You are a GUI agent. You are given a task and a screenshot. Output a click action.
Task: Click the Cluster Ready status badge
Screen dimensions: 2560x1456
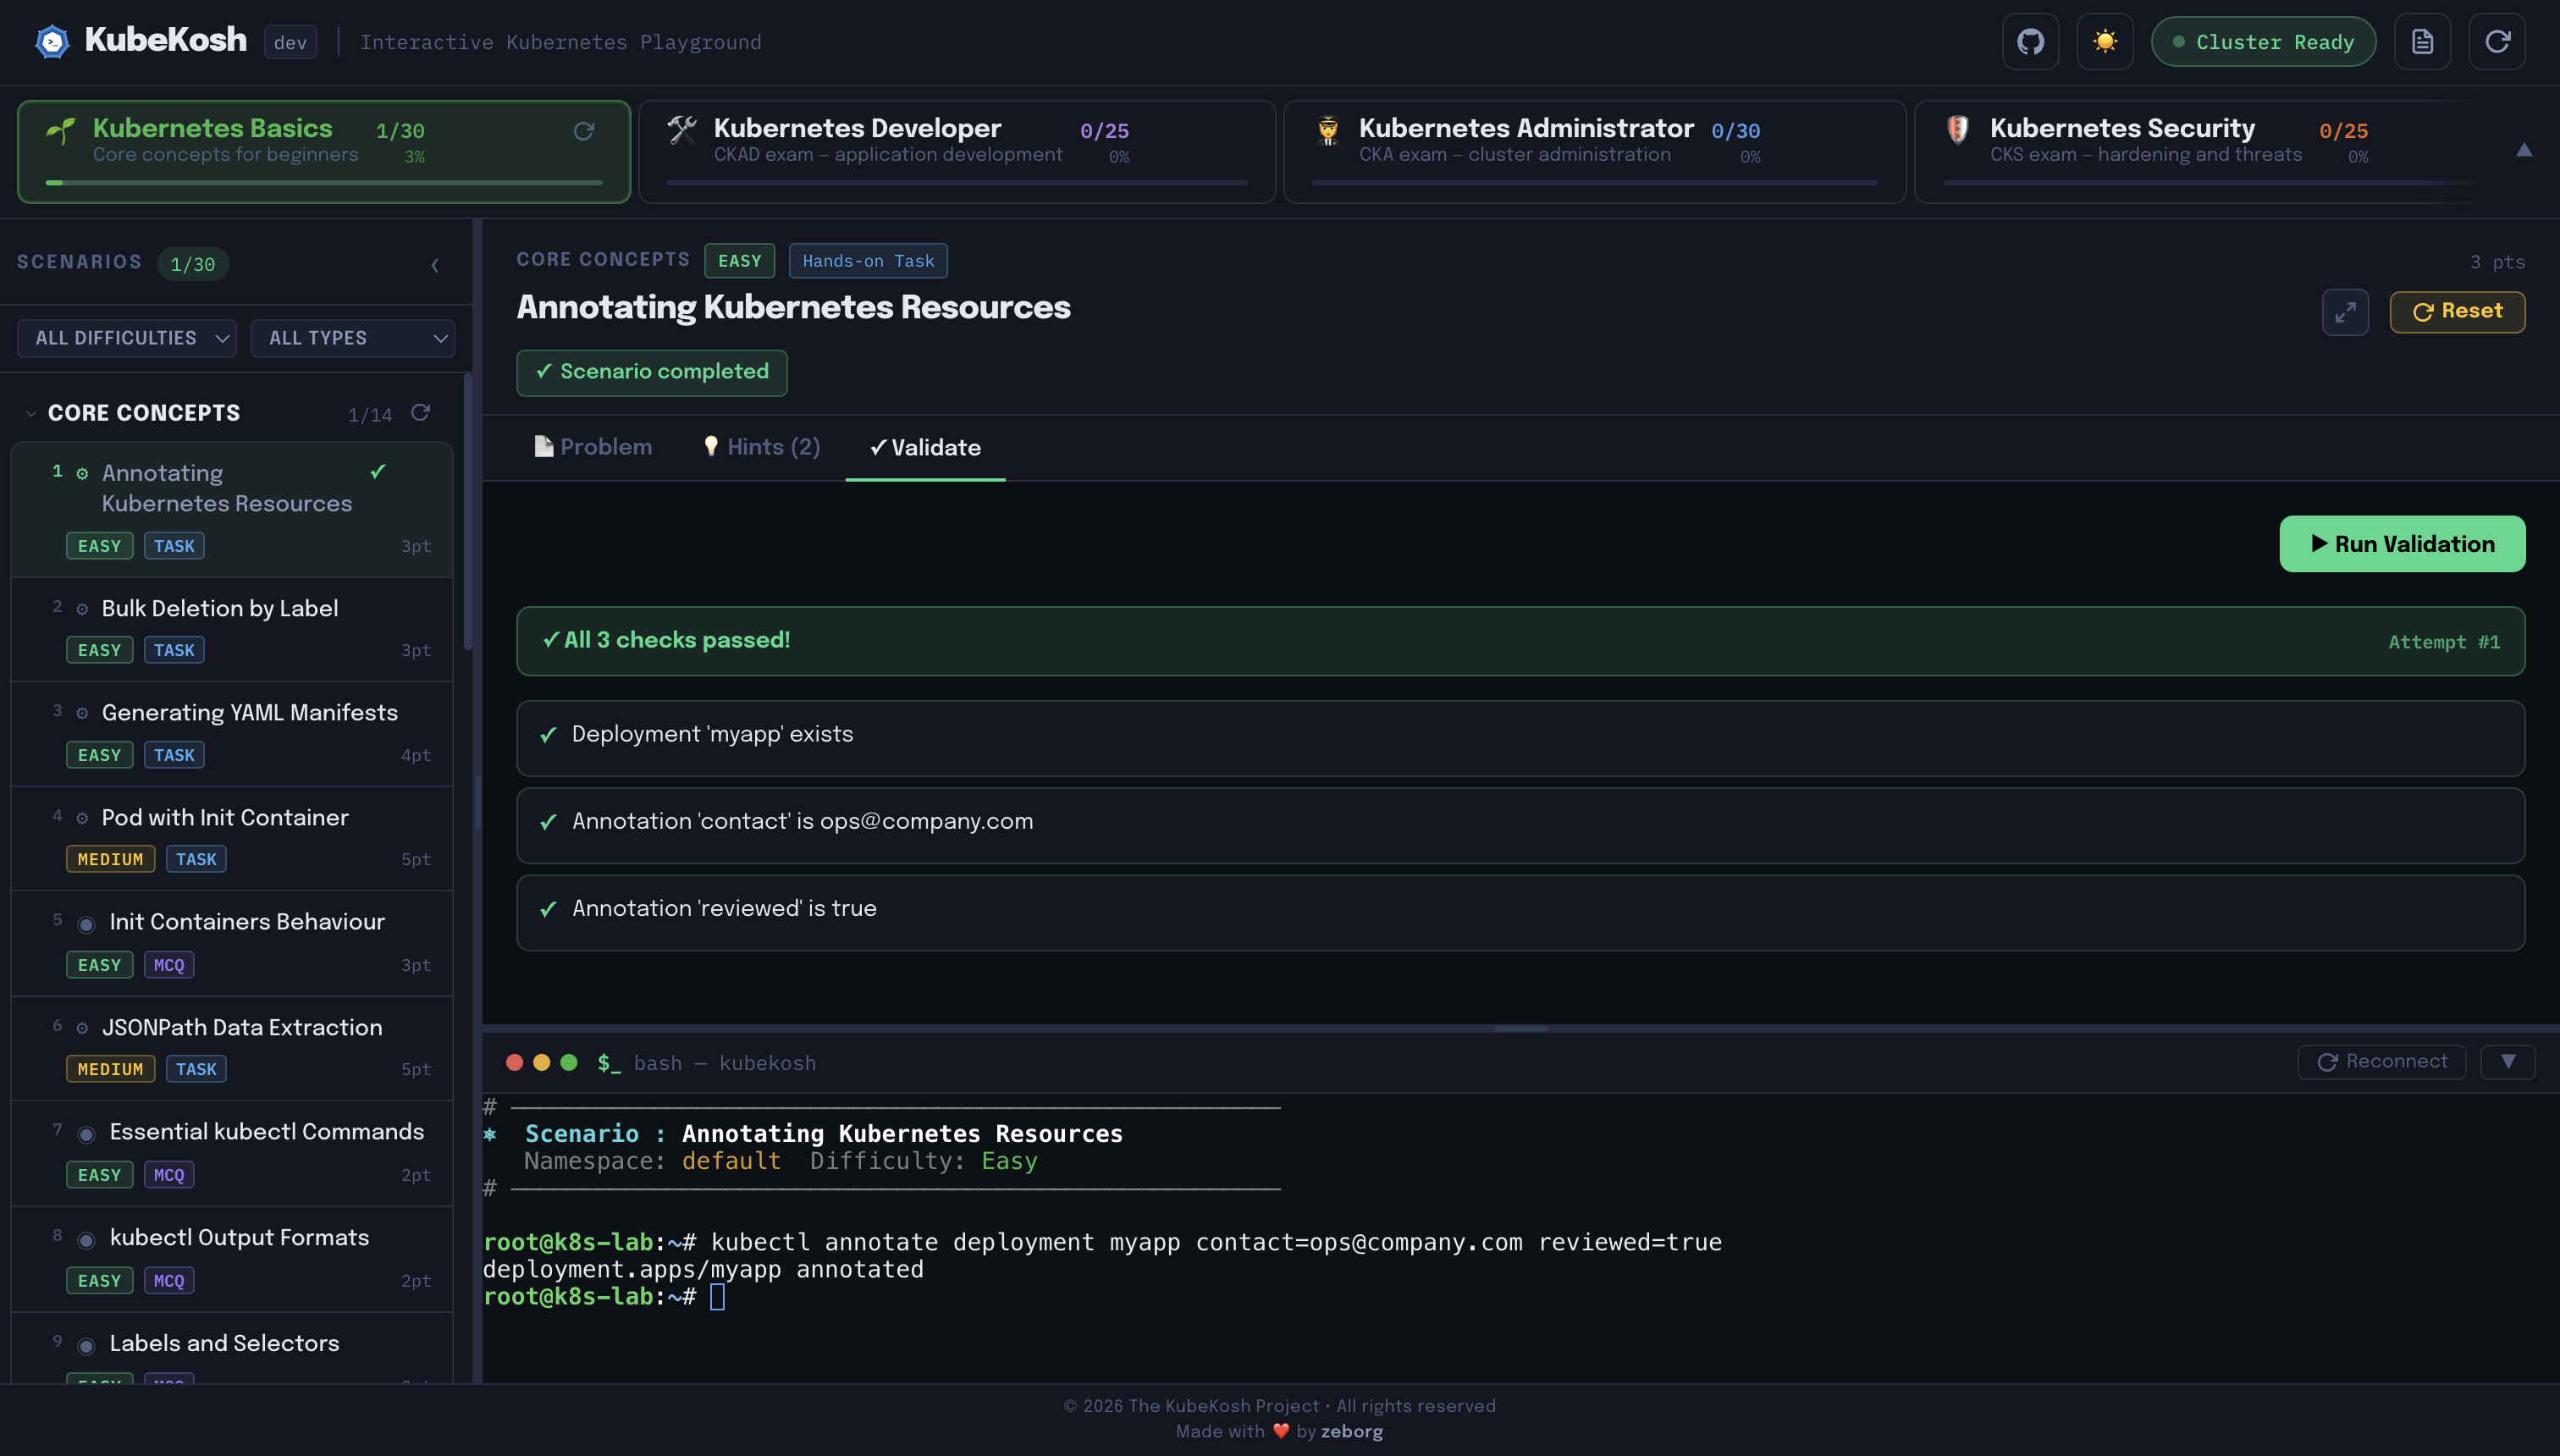pyautogui.click(x=2263, y=42)
